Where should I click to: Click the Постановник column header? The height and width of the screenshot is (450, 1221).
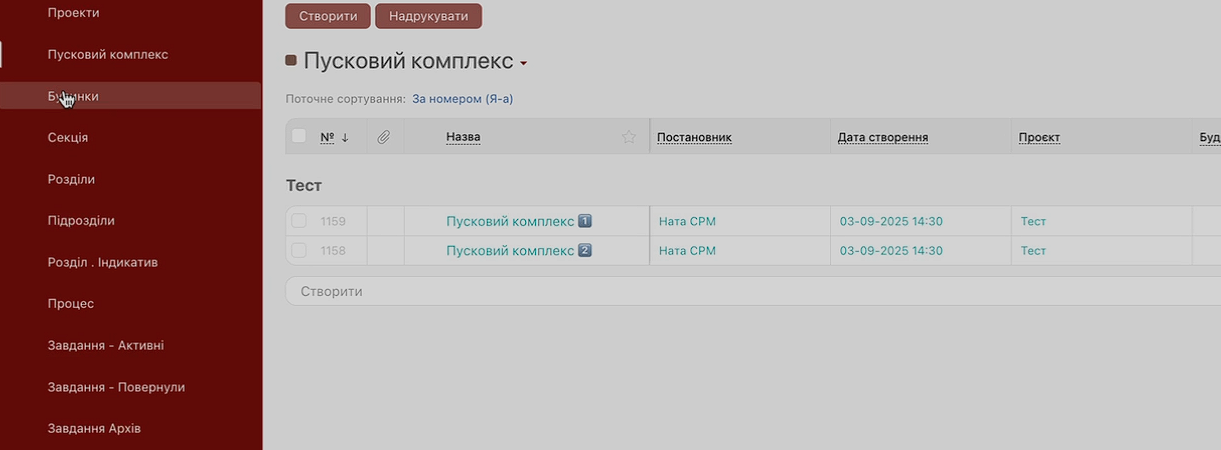click(x=694, y=137)
